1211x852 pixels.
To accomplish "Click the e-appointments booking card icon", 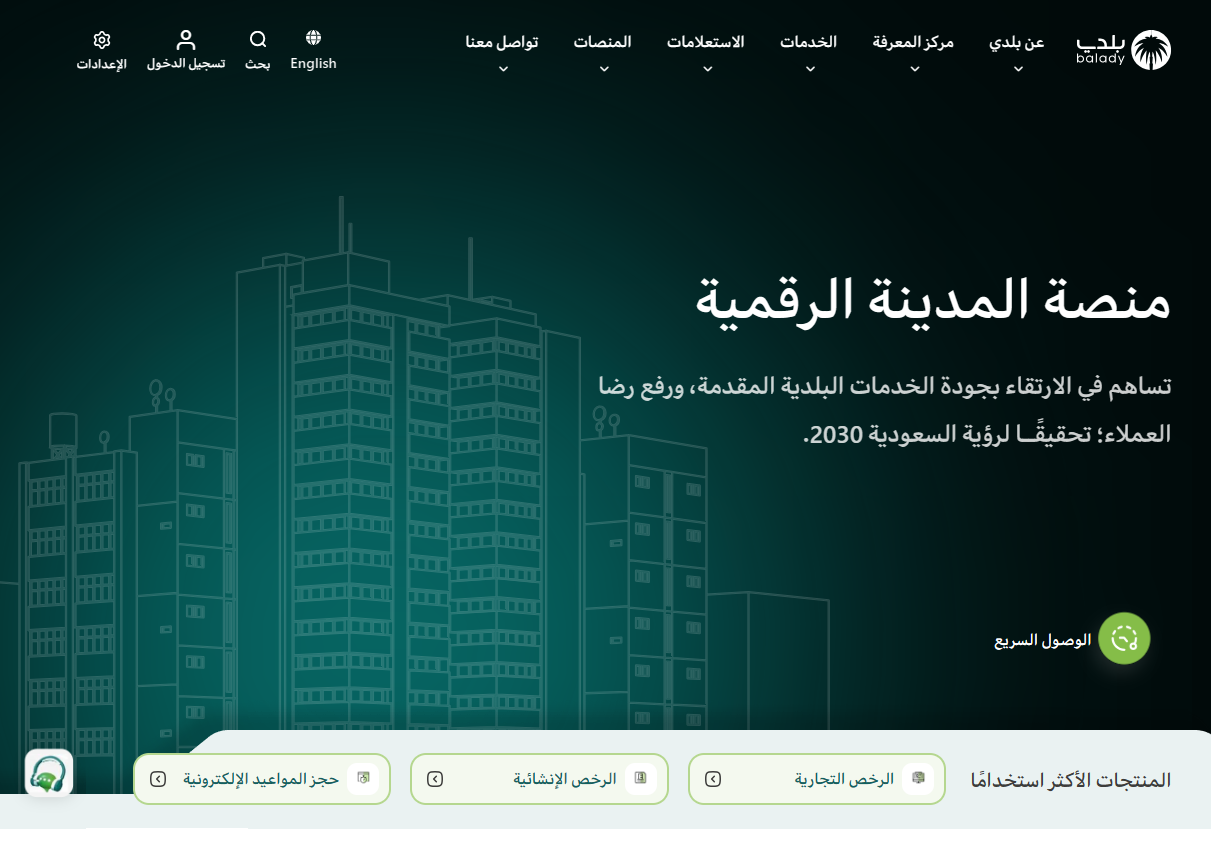I will coord(363,779).
